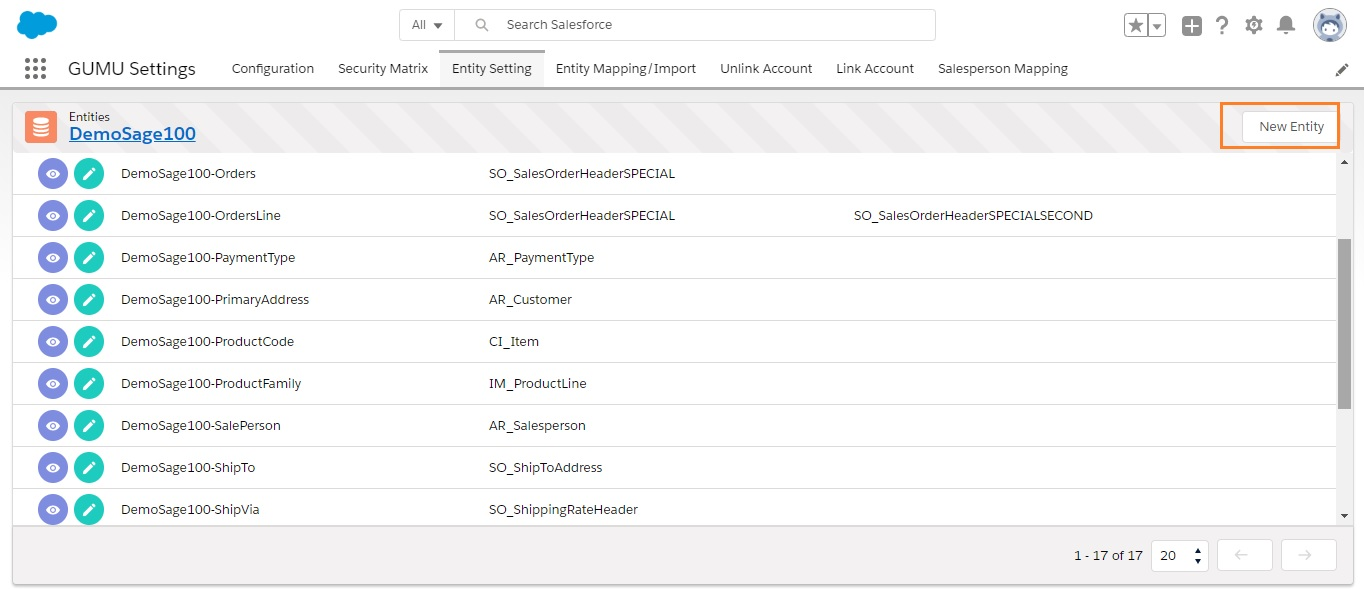
Task: Click the scrollbar up arrow
Action: (x=1344, y=162)
